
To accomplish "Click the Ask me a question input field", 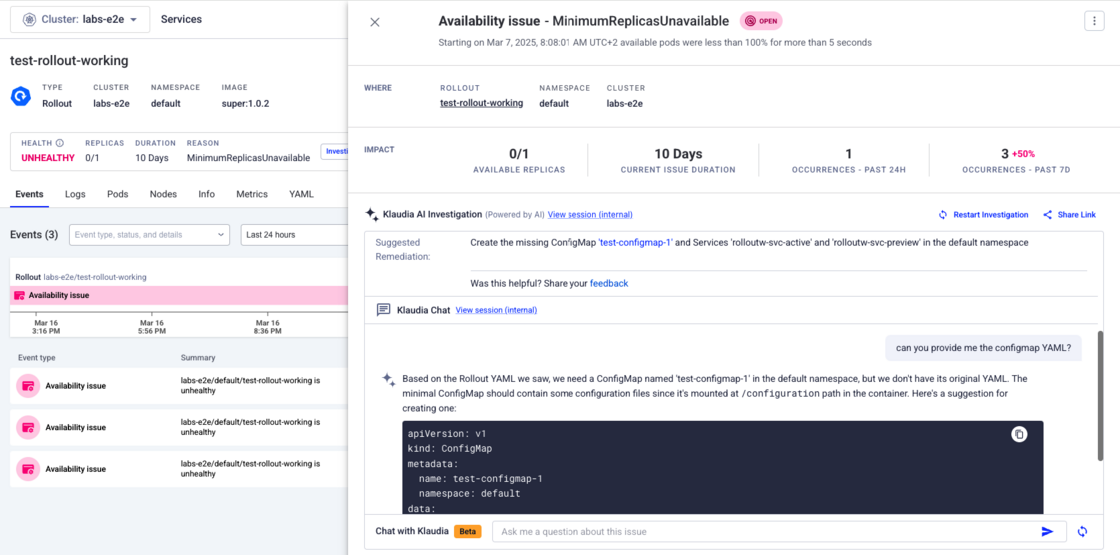I will pyautogui.click(x=760, y=532).
